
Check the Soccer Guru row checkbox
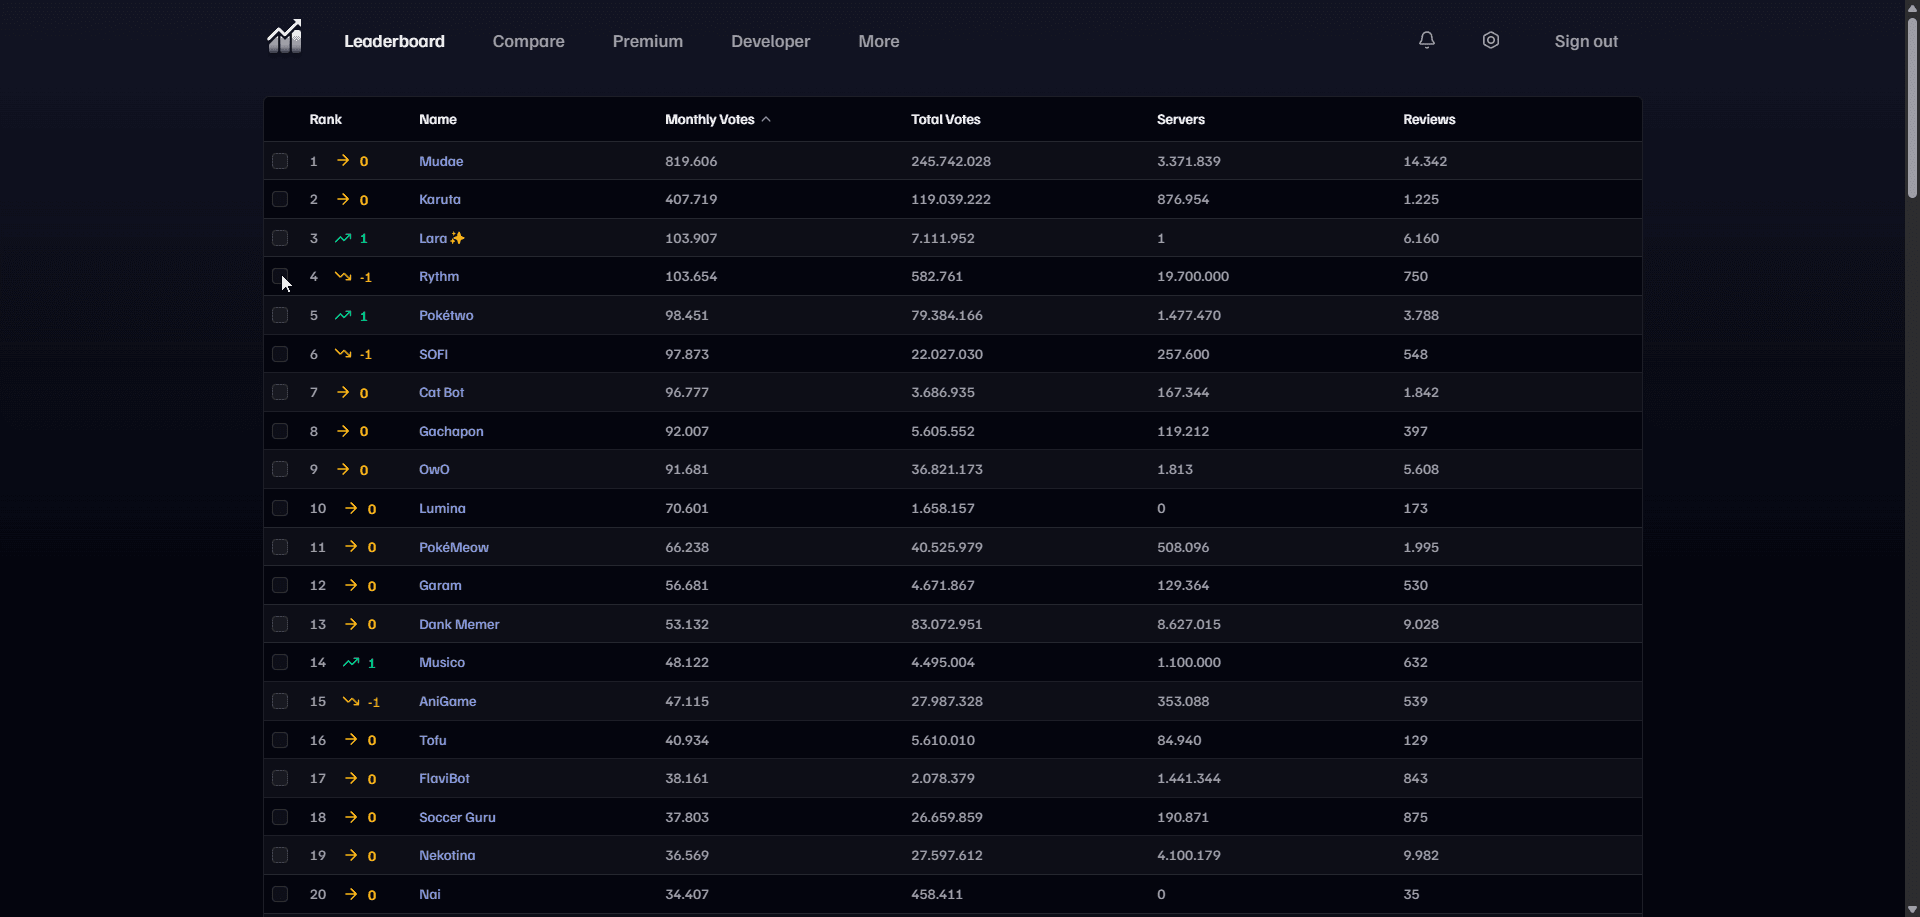tap(280, 817)
